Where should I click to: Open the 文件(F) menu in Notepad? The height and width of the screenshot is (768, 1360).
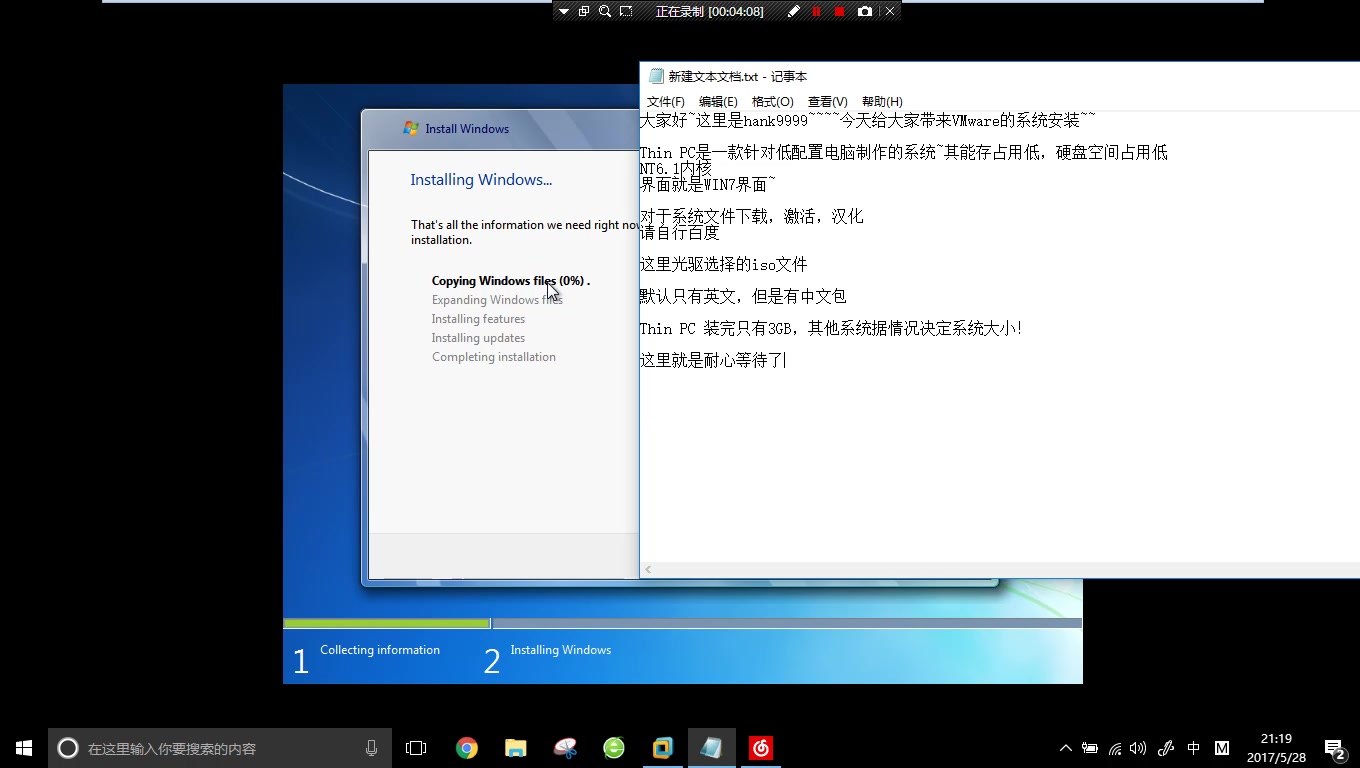(x=666, y=102)
